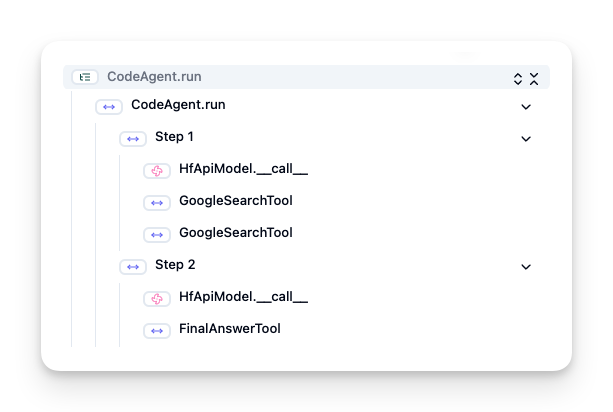Collapse the nested CodeAgent.run row using its chevron
Image resolution: width=613 pixels, height=412 pixels.
click(x=526, y=106)
